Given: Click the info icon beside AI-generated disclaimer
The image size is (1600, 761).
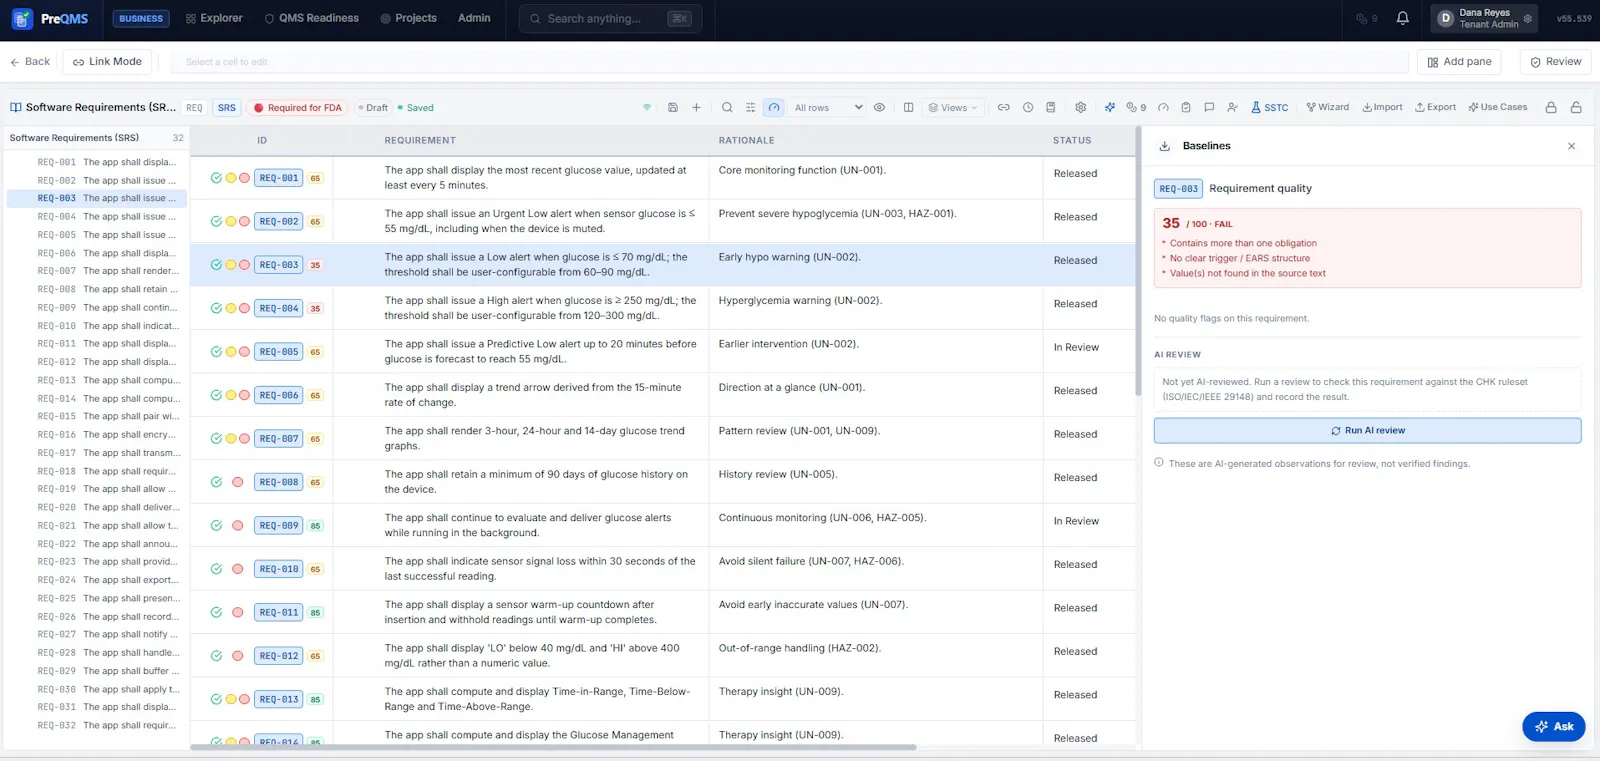Looking at the screenshot, I should coord(1159,463).
